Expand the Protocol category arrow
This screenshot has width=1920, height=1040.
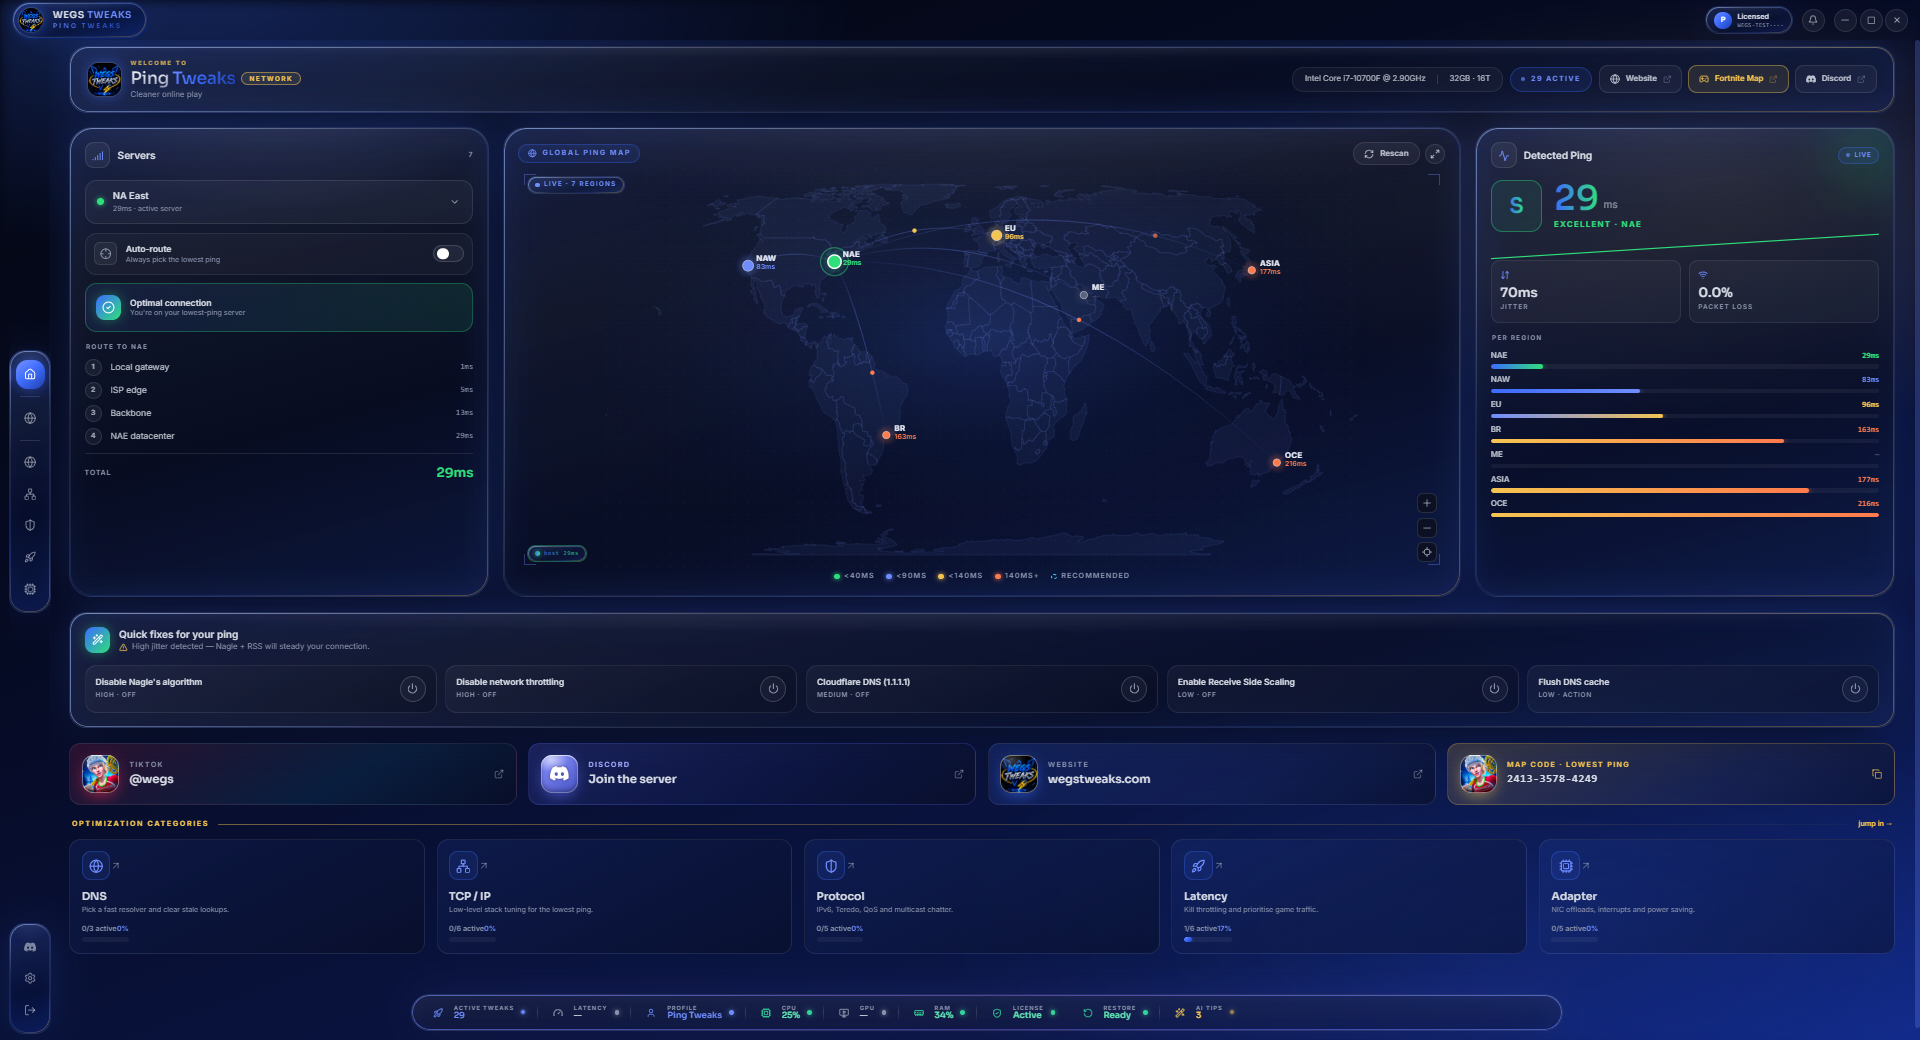pos(851,866)
